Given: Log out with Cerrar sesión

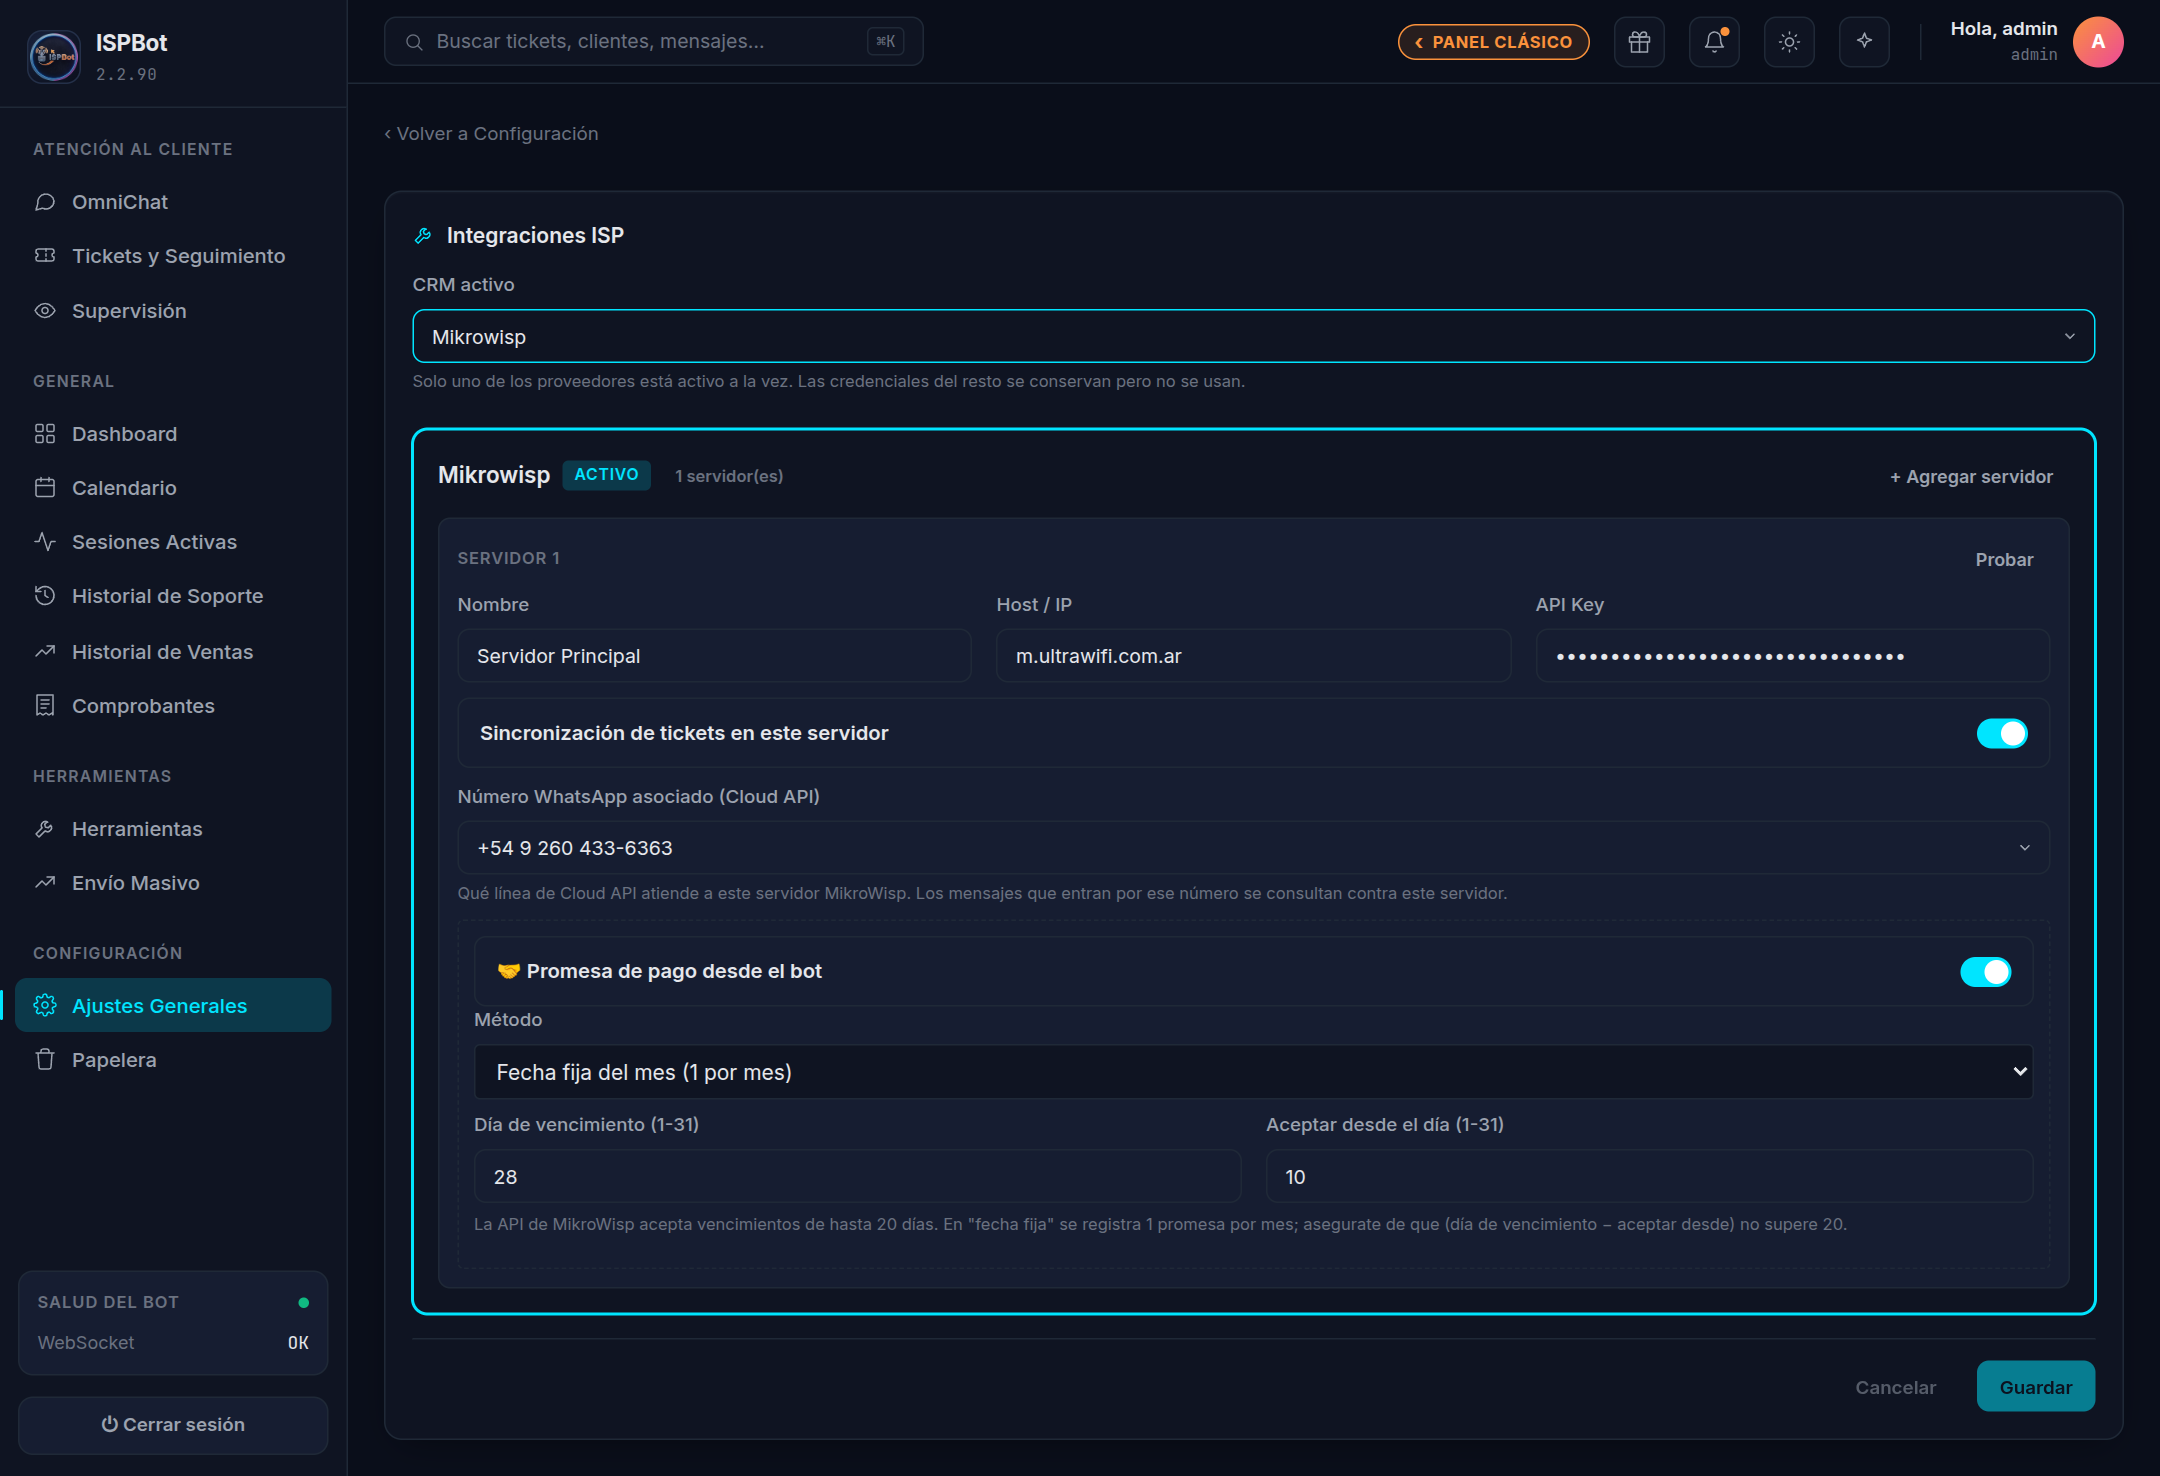Looking at the screenshot, I should tap(173, 1425).
